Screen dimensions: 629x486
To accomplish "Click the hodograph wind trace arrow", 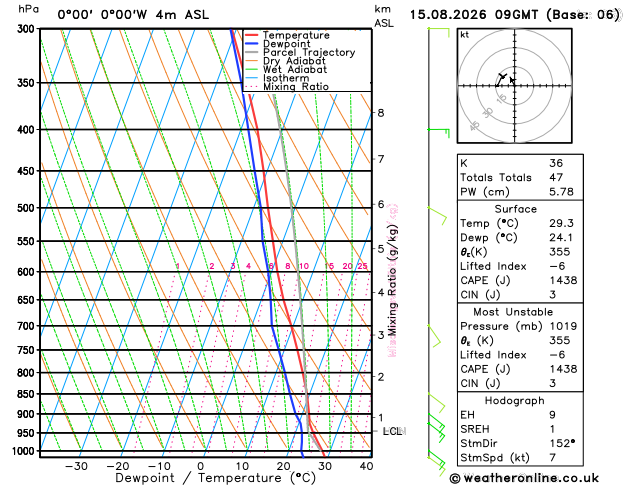I will 501,79.
